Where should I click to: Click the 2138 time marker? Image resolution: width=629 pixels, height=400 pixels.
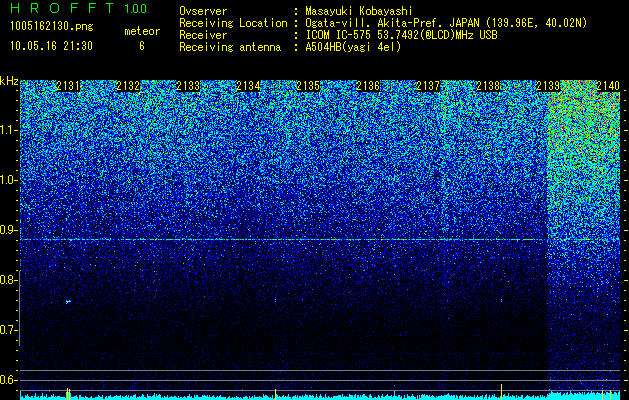coord(488,86)
